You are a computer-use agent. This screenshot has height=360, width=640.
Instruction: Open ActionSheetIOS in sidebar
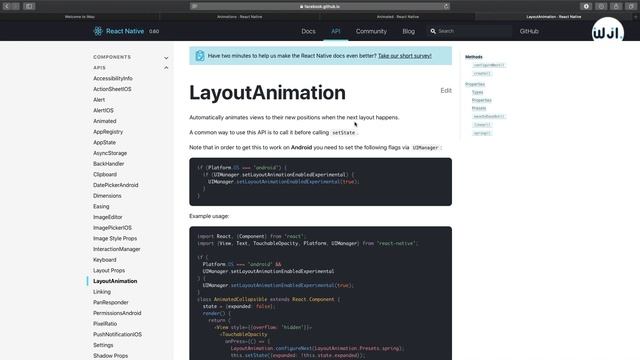pyautogui.click(x=112, y=89)
